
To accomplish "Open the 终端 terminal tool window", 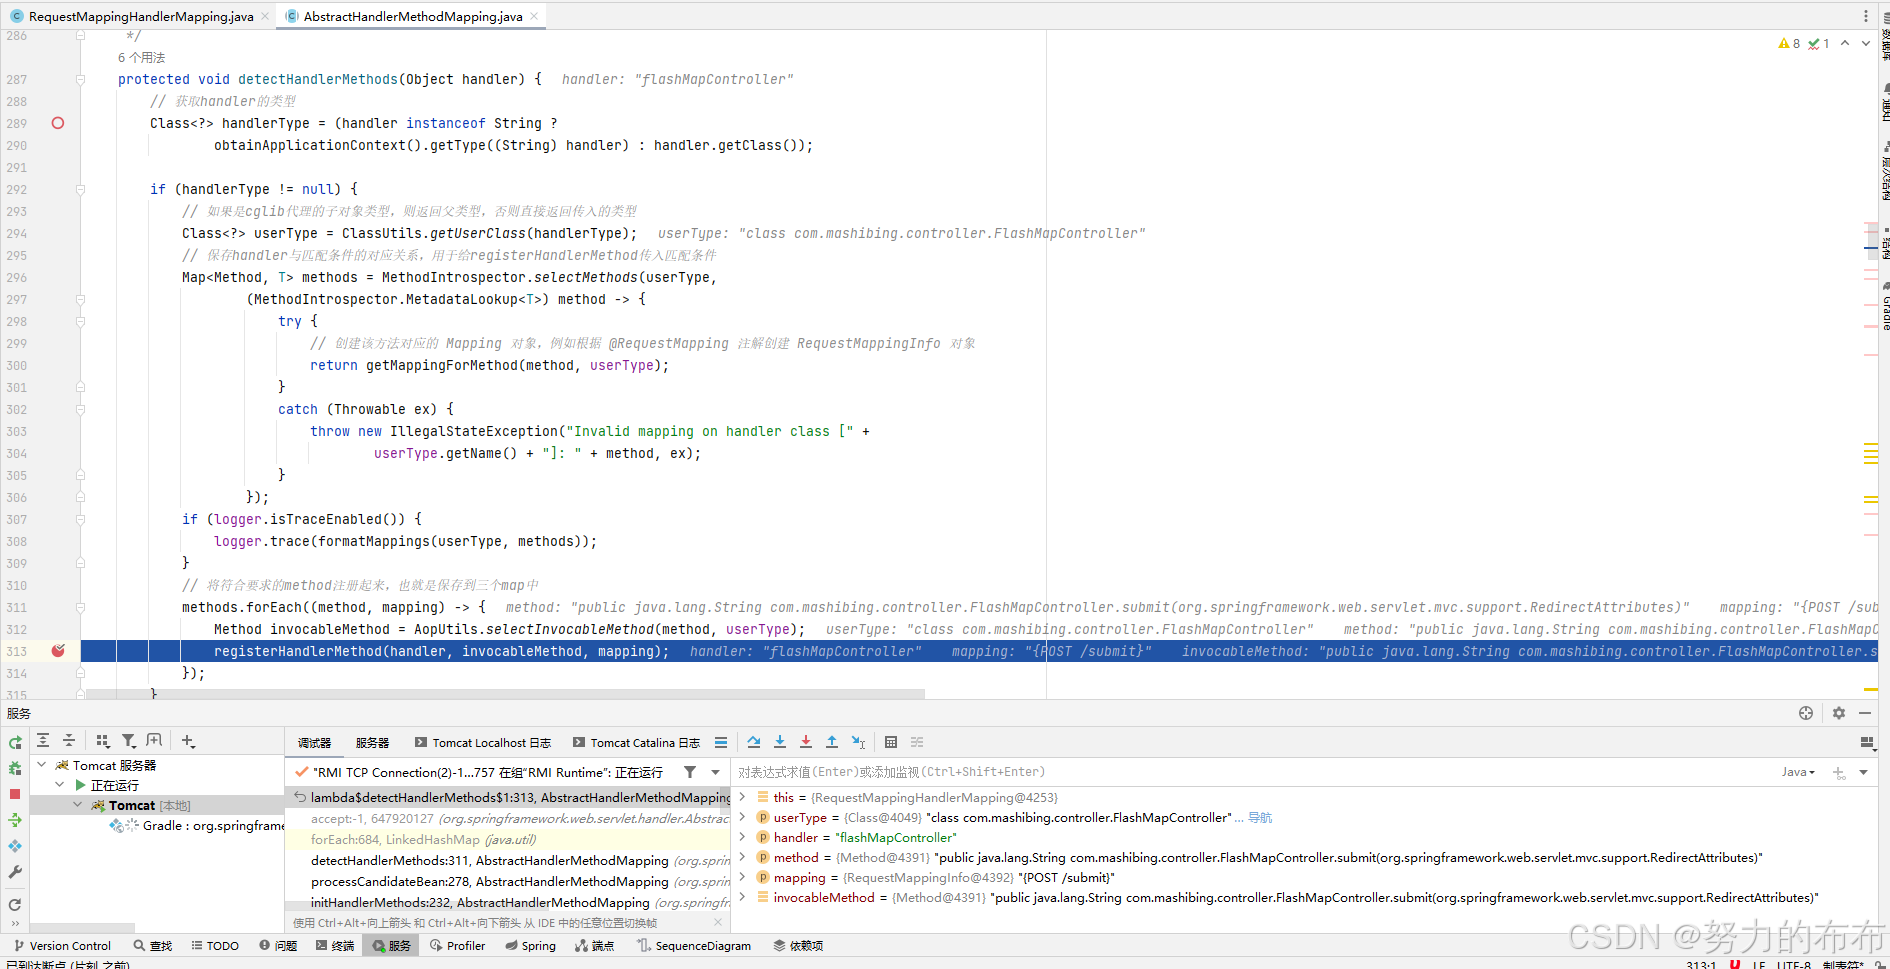I will point(334,946).
